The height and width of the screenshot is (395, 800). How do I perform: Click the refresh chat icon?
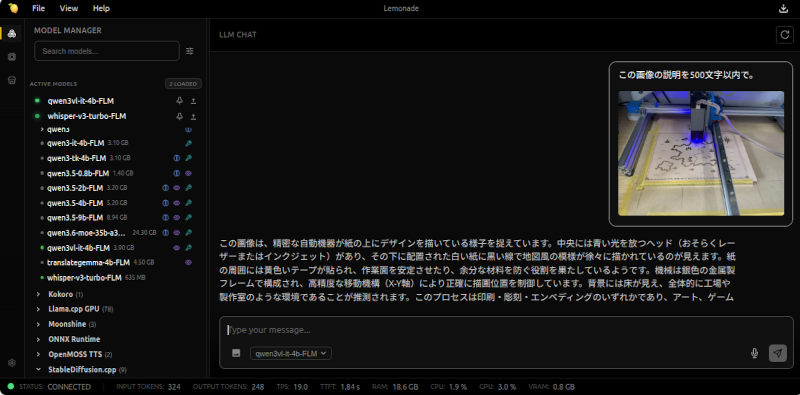coord(784,35)
